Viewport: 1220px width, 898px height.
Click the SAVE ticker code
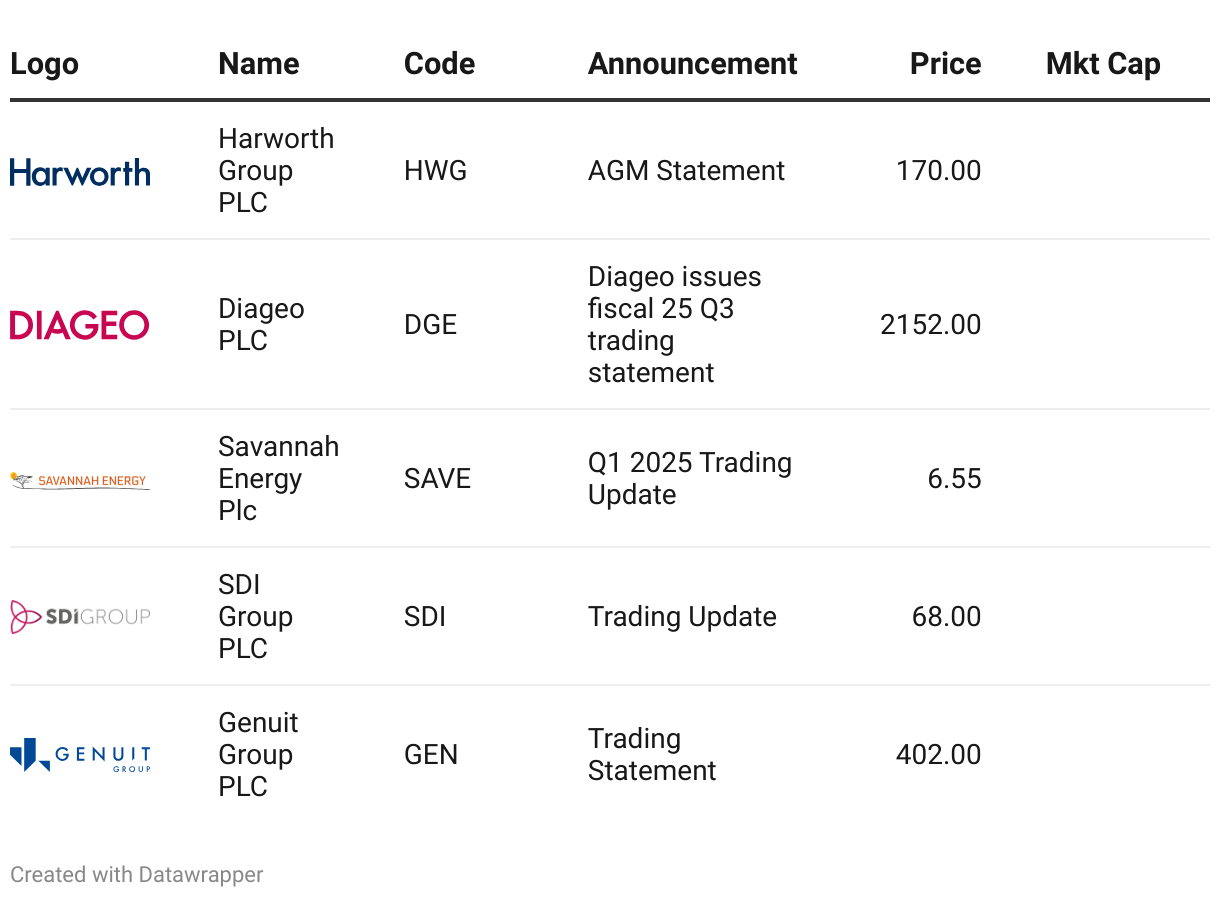point(437,479)
